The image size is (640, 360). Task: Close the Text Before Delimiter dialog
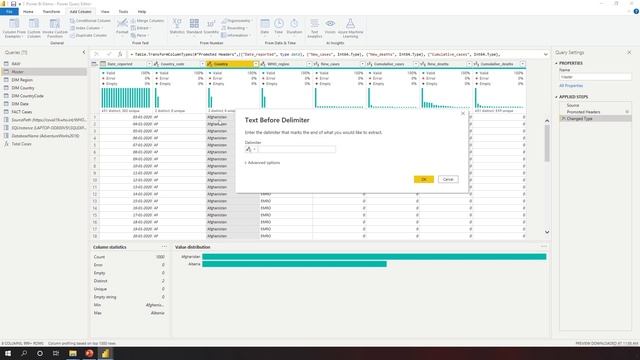[462, 113]
